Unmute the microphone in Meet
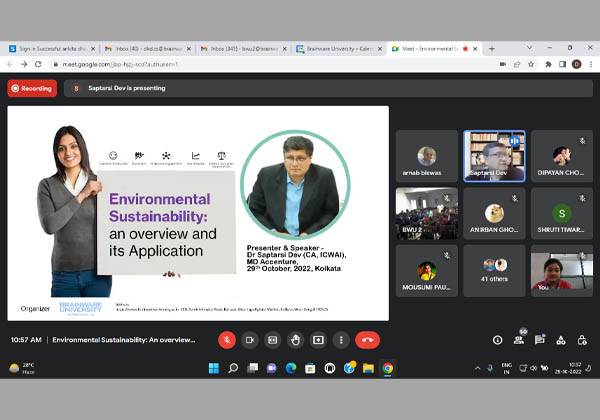The height and width of the screenshot is (420, 600). click(x=227, y=340)
